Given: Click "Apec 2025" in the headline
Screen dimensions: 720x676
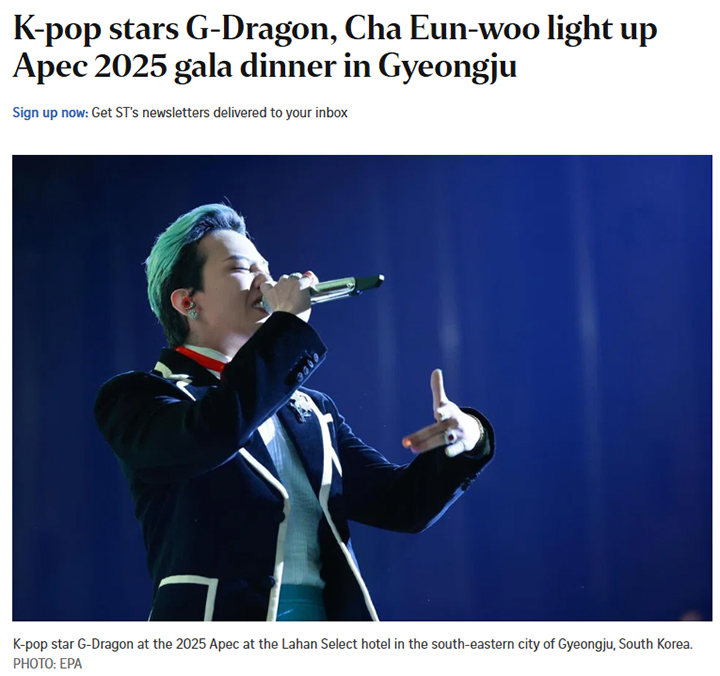Looking at the screenshot, I should 89,67.
